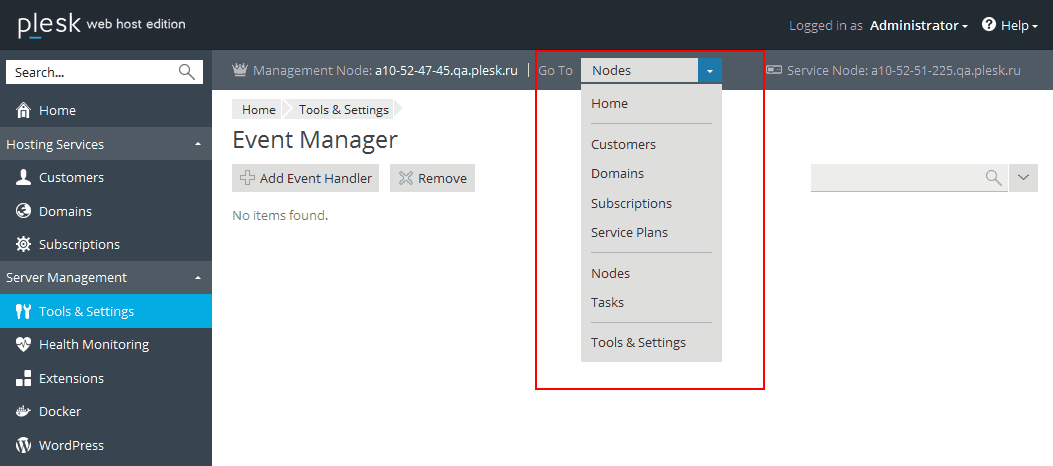Click the Add Event Handler button
1053x466 pixels.
[306, 179]
